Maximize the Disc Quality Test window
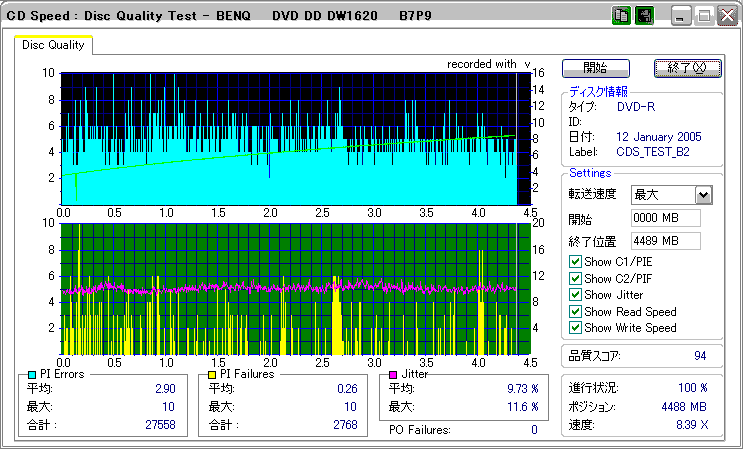 pyautogui.click(x=703, y=16)
